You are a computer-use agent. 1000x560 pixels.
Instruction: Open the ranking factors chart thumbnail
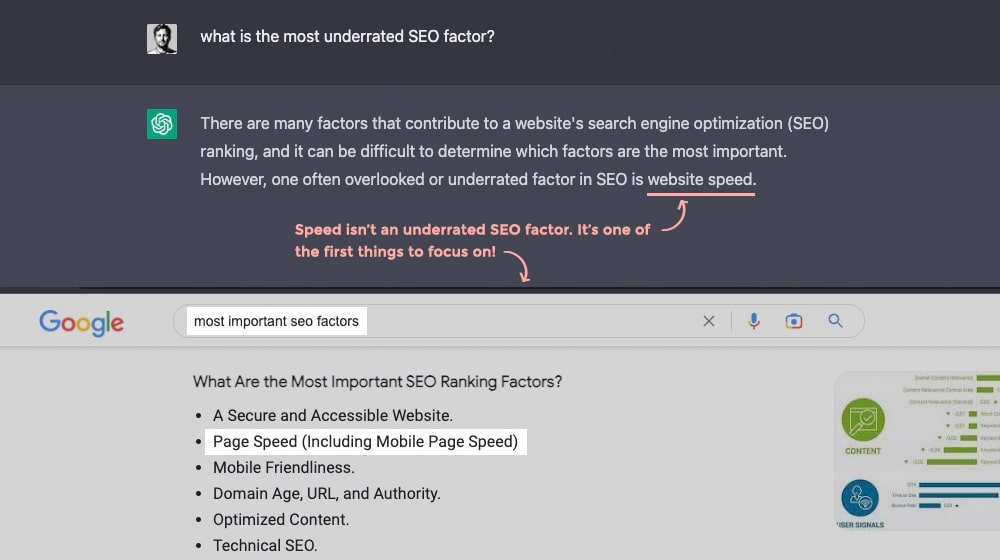pyautogui.click(x=916, y=450)
